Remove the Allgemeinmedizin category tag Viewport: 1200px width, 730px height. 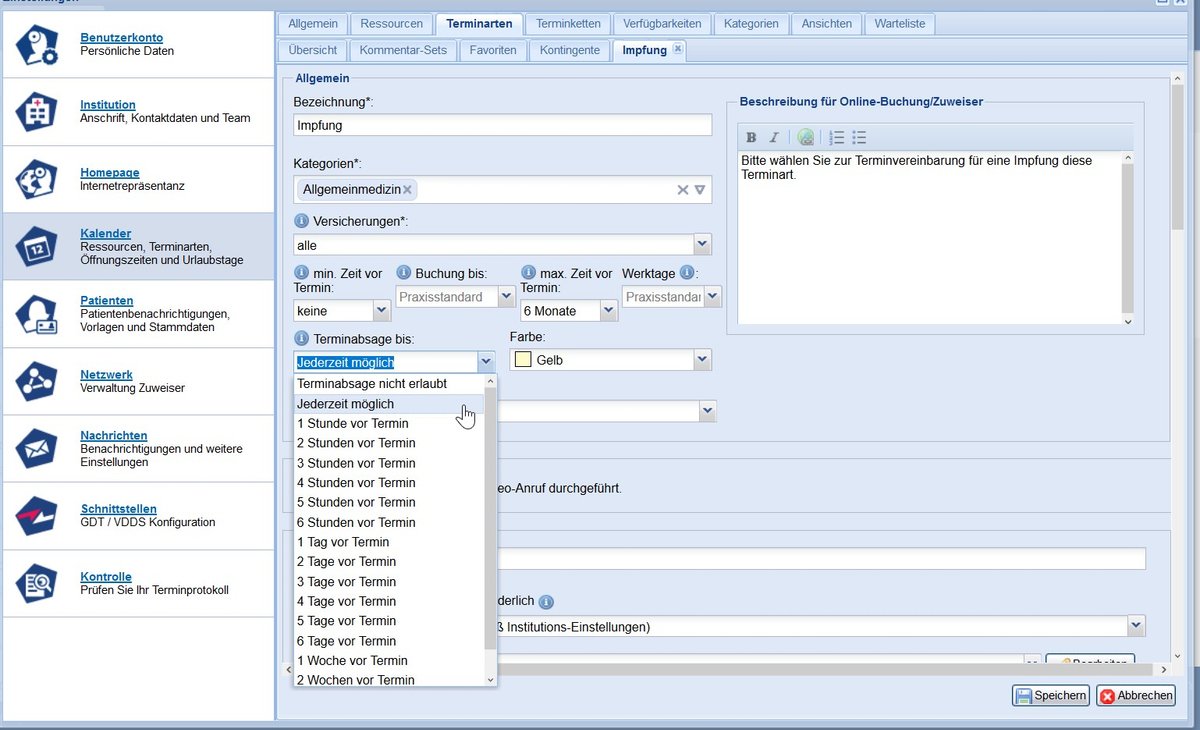[x=408, y=189]
